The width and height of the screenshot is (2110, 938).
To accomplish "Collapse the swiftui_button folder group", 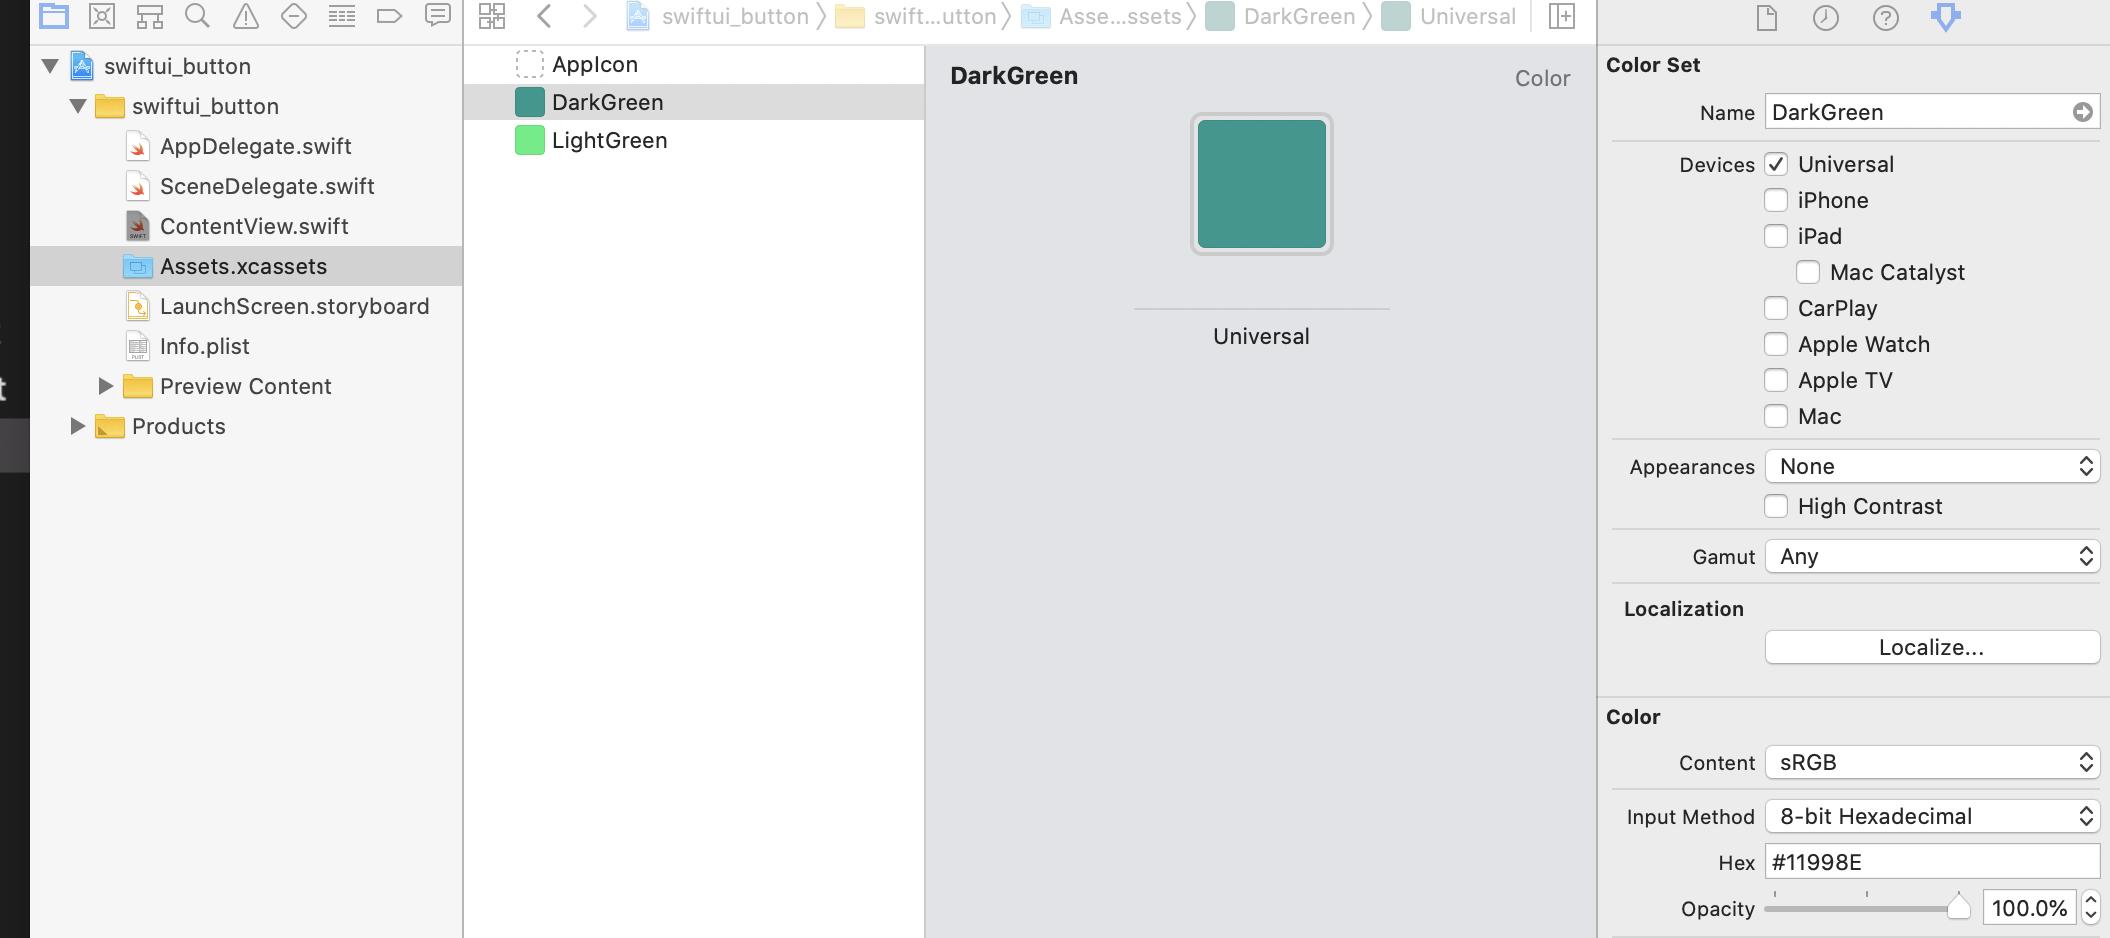I will (78, 106).
